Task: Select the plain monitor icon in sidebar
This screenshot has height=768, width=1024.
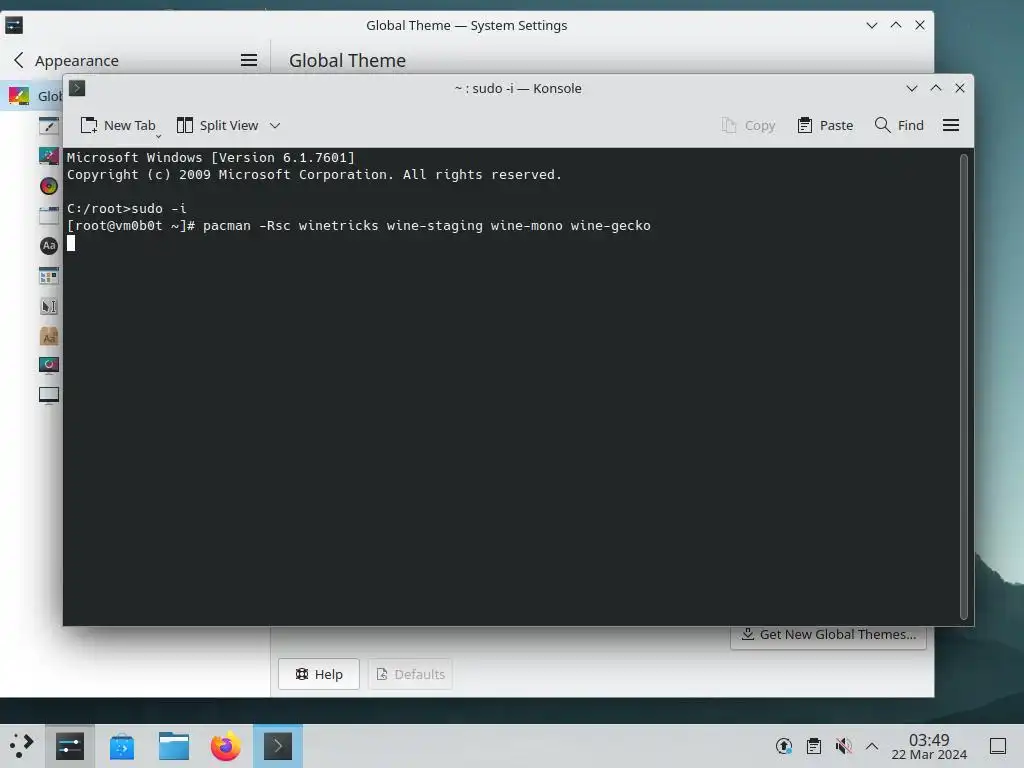Action: point(49,396)
